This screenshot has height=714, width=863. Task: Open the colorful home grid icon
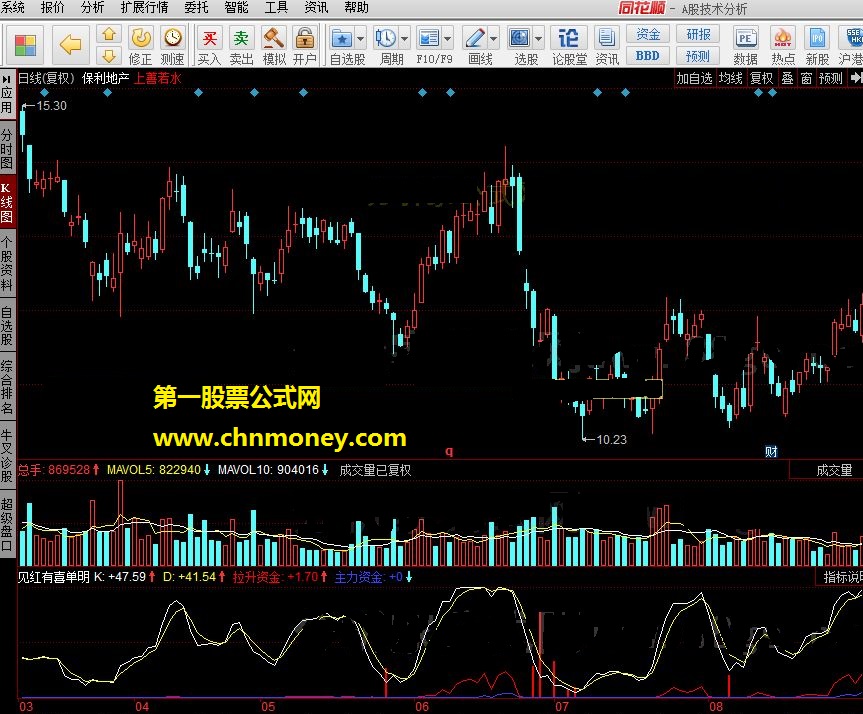pos(25,45)
